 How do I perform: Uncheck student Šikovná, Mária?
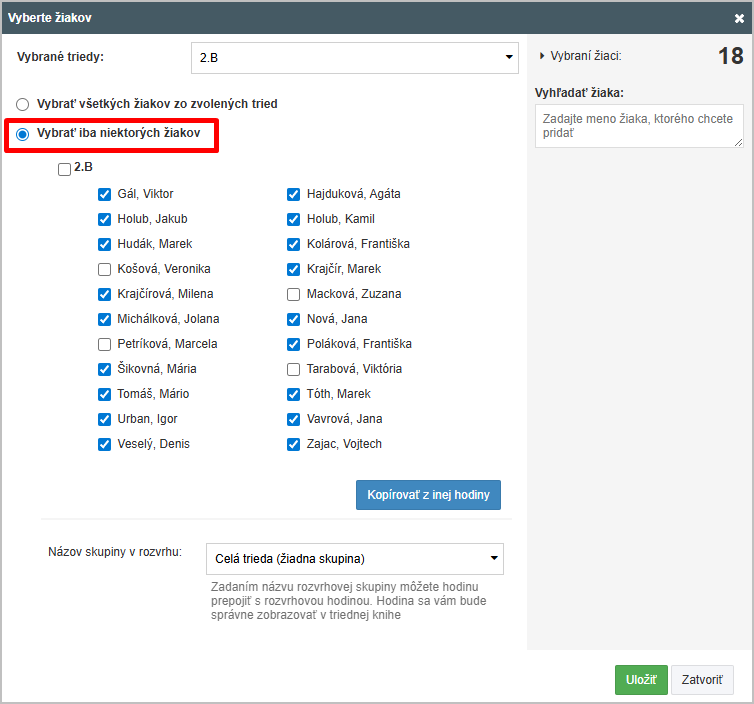[104, 369]
